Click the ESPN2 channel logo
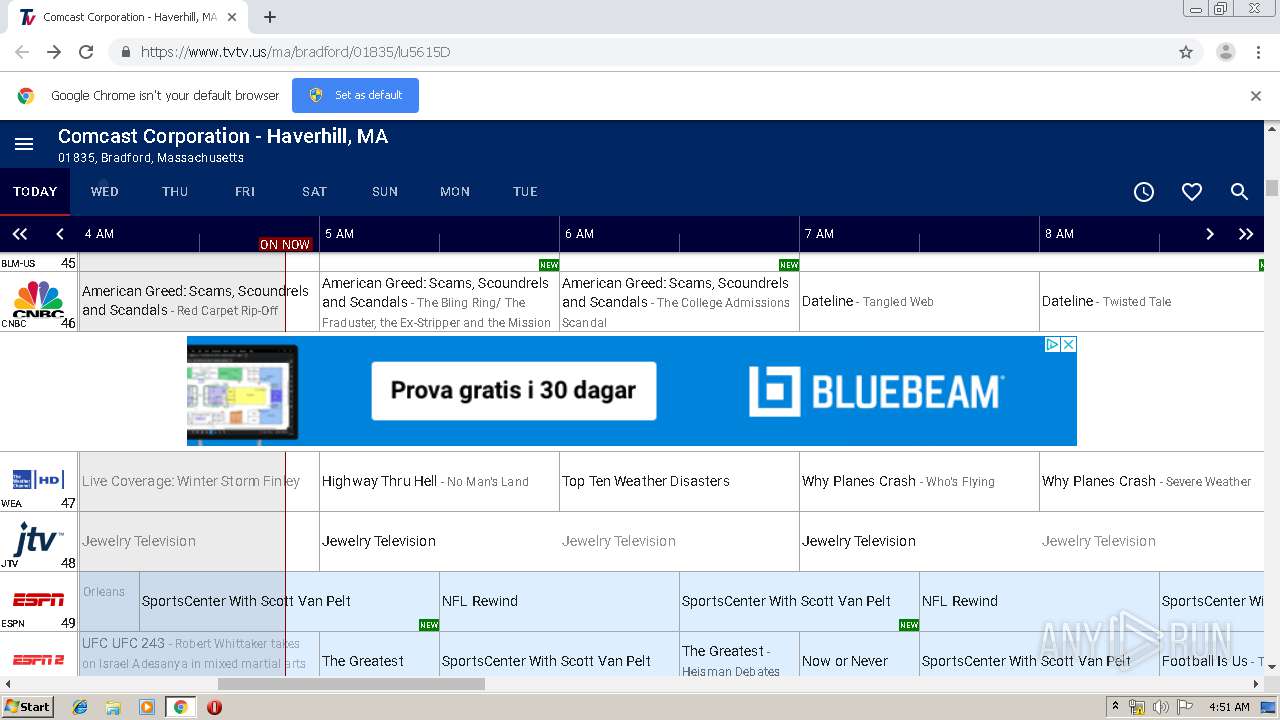 [38, 660]
